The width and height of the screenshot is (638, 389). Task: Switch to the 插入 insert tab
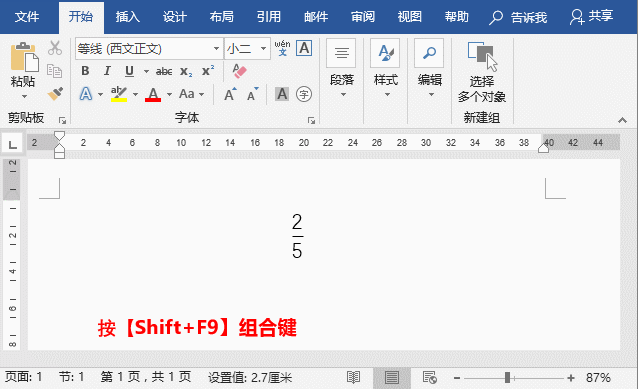click(127, 17)
